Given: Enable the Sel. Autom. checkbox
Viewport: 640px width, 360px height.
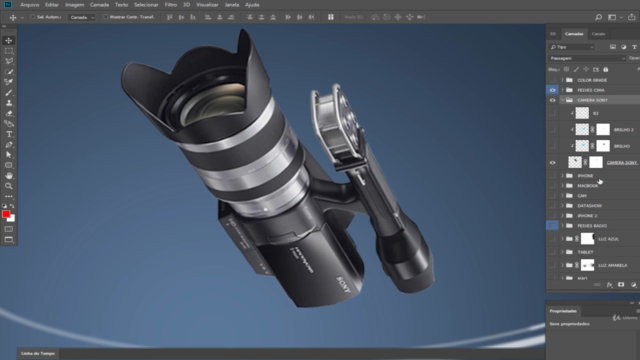Looking at the screenshot, I should coord(33,17).
